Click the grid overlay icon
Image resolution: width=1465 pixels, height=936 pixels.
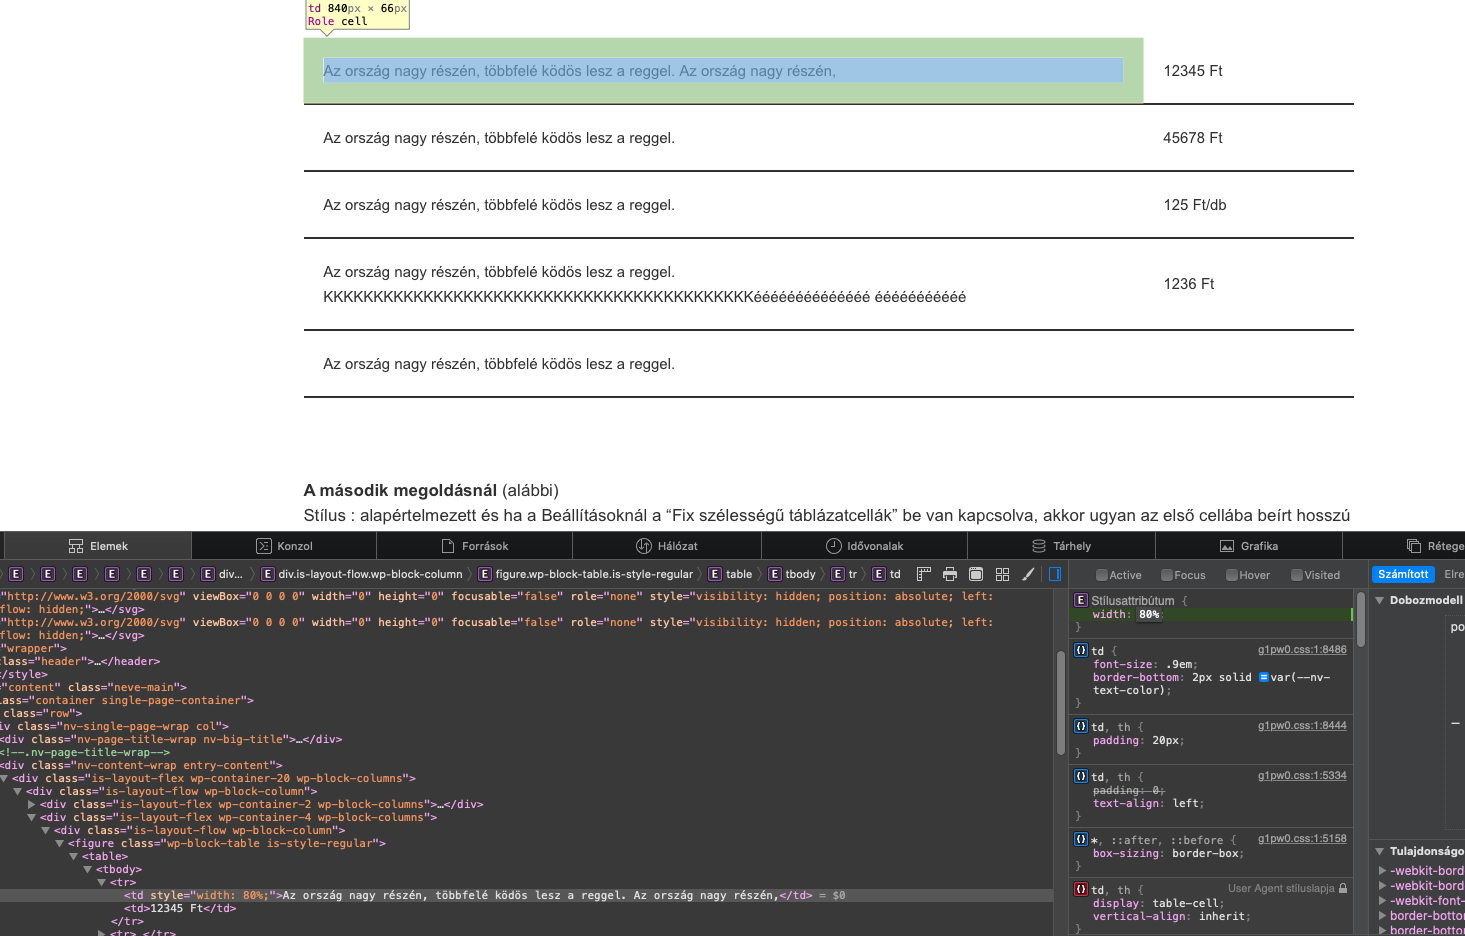coord(1002,574)
